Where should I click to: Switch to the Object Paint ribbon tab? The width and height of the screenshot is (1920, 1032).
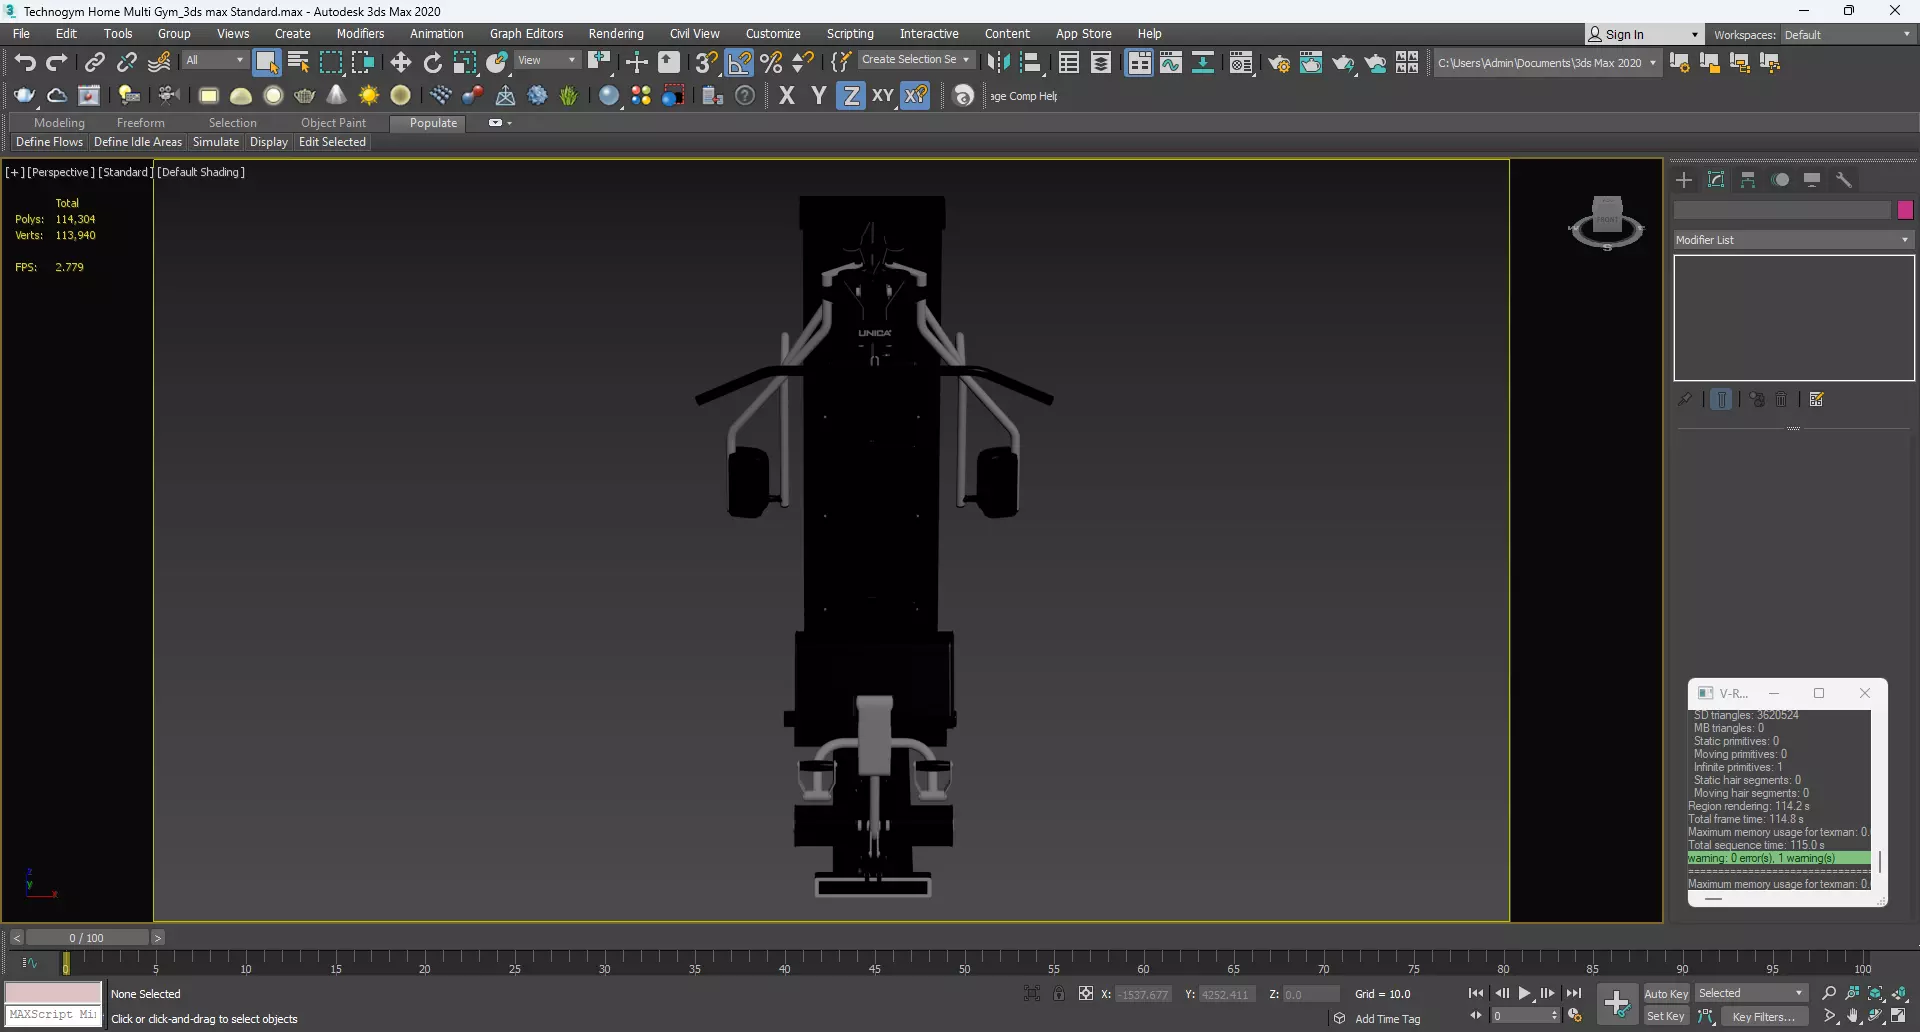(333, 123)
